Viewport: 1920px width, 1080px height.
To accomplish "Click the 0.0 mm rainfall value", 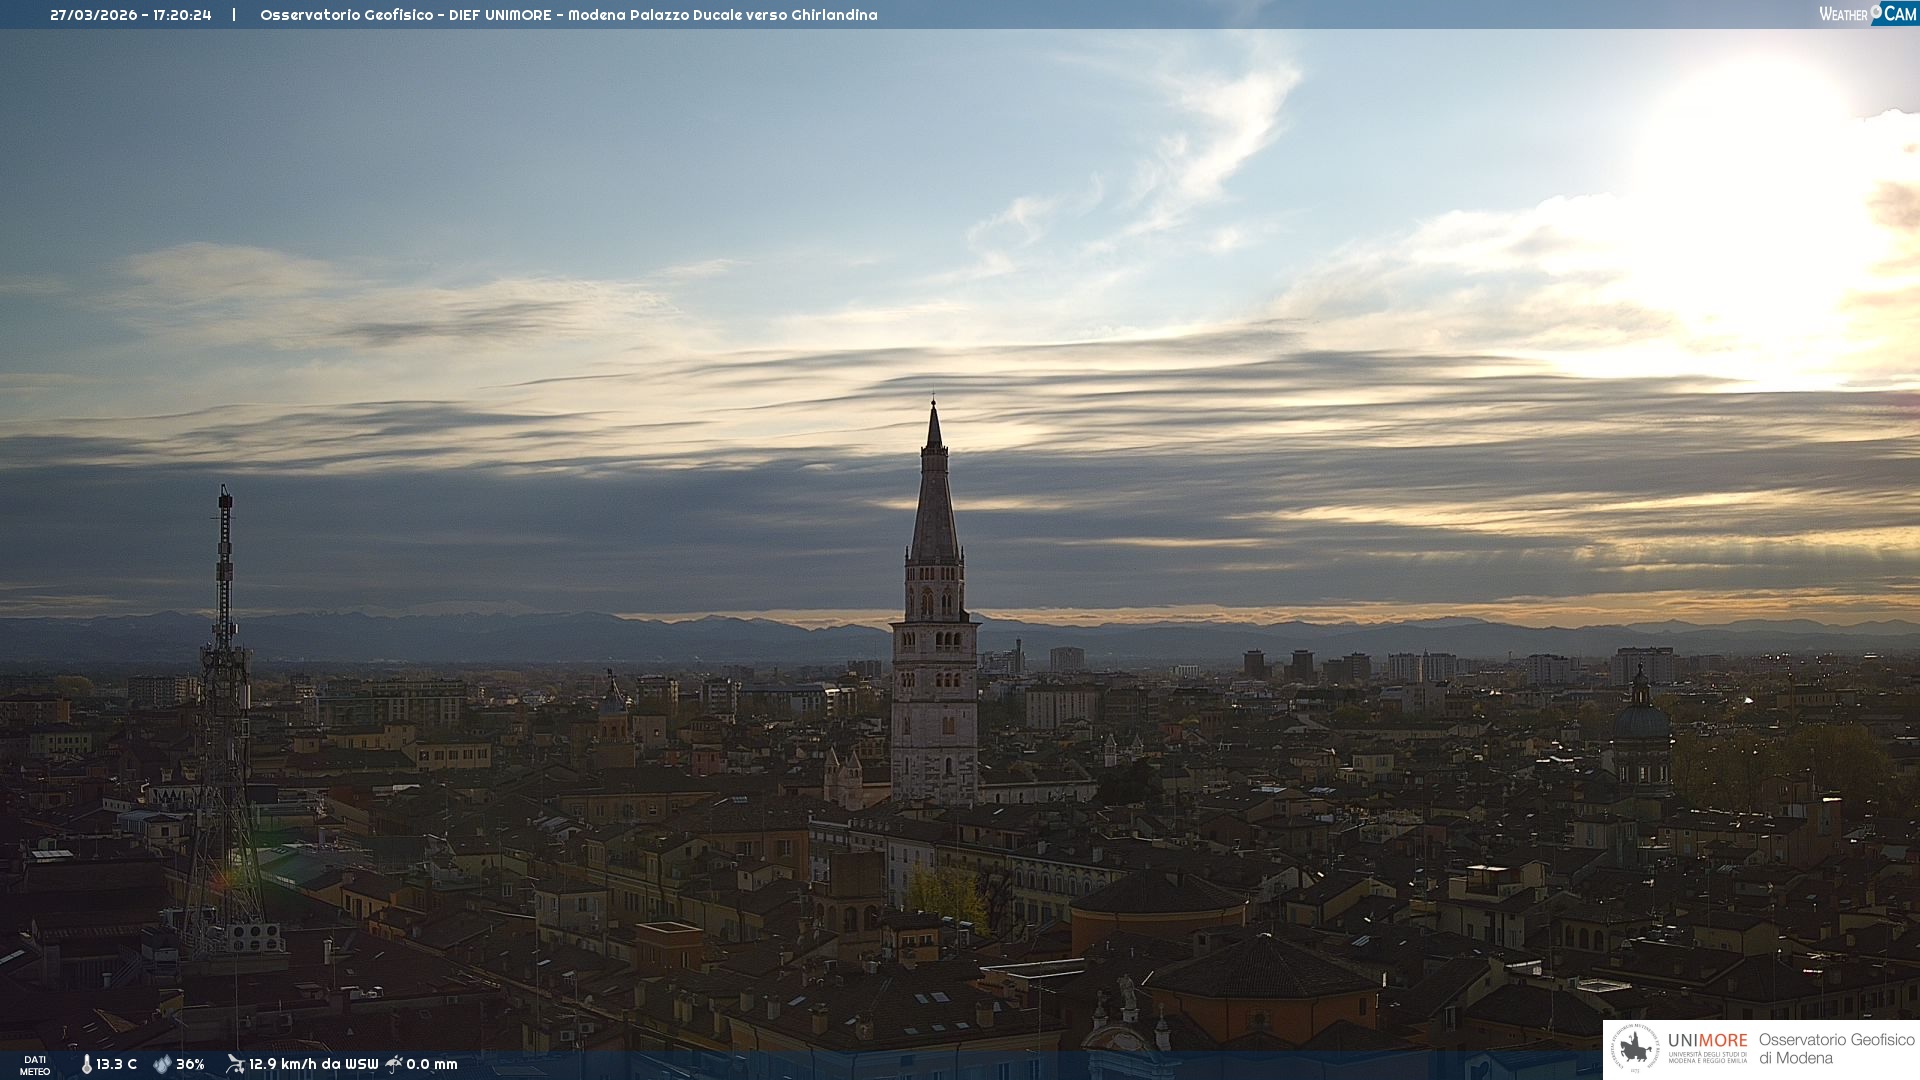I will (432, 1064).
